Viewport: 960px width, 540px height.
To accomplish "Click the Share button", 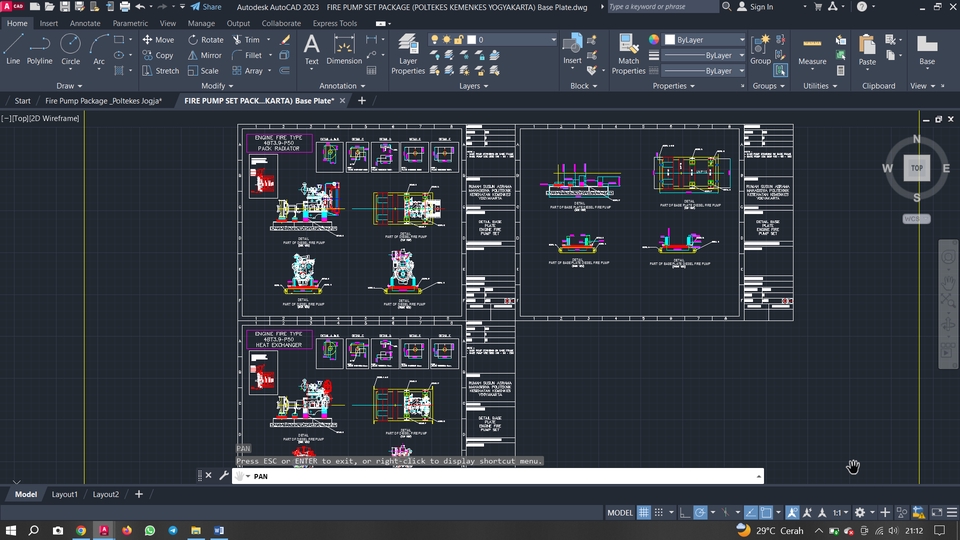I will coord(206,7).
